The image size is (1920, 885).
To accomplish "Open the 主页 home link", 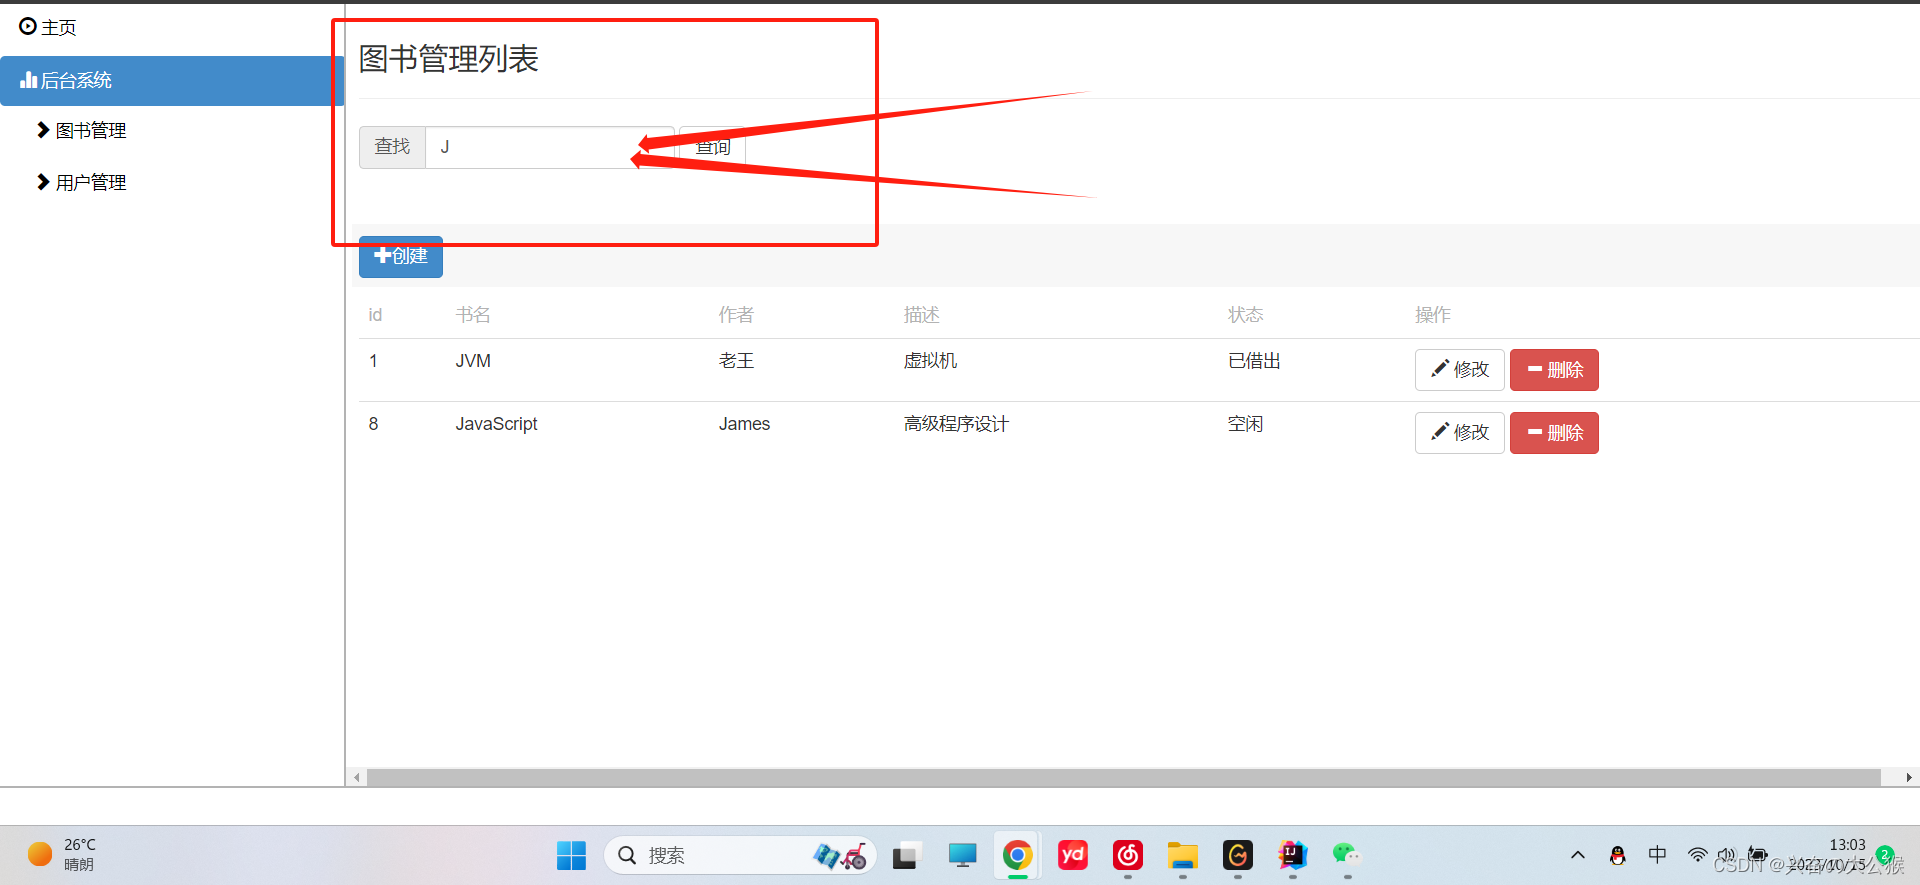I will tap(48, 27).
